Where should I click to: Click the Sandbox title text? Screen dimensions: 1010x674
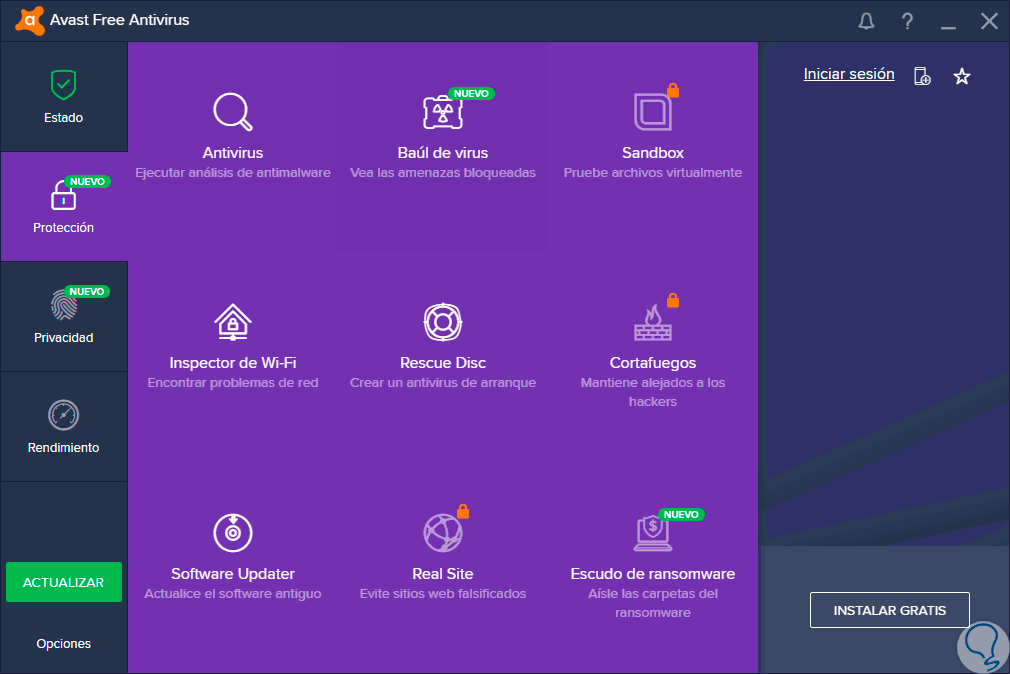[653, 153]
